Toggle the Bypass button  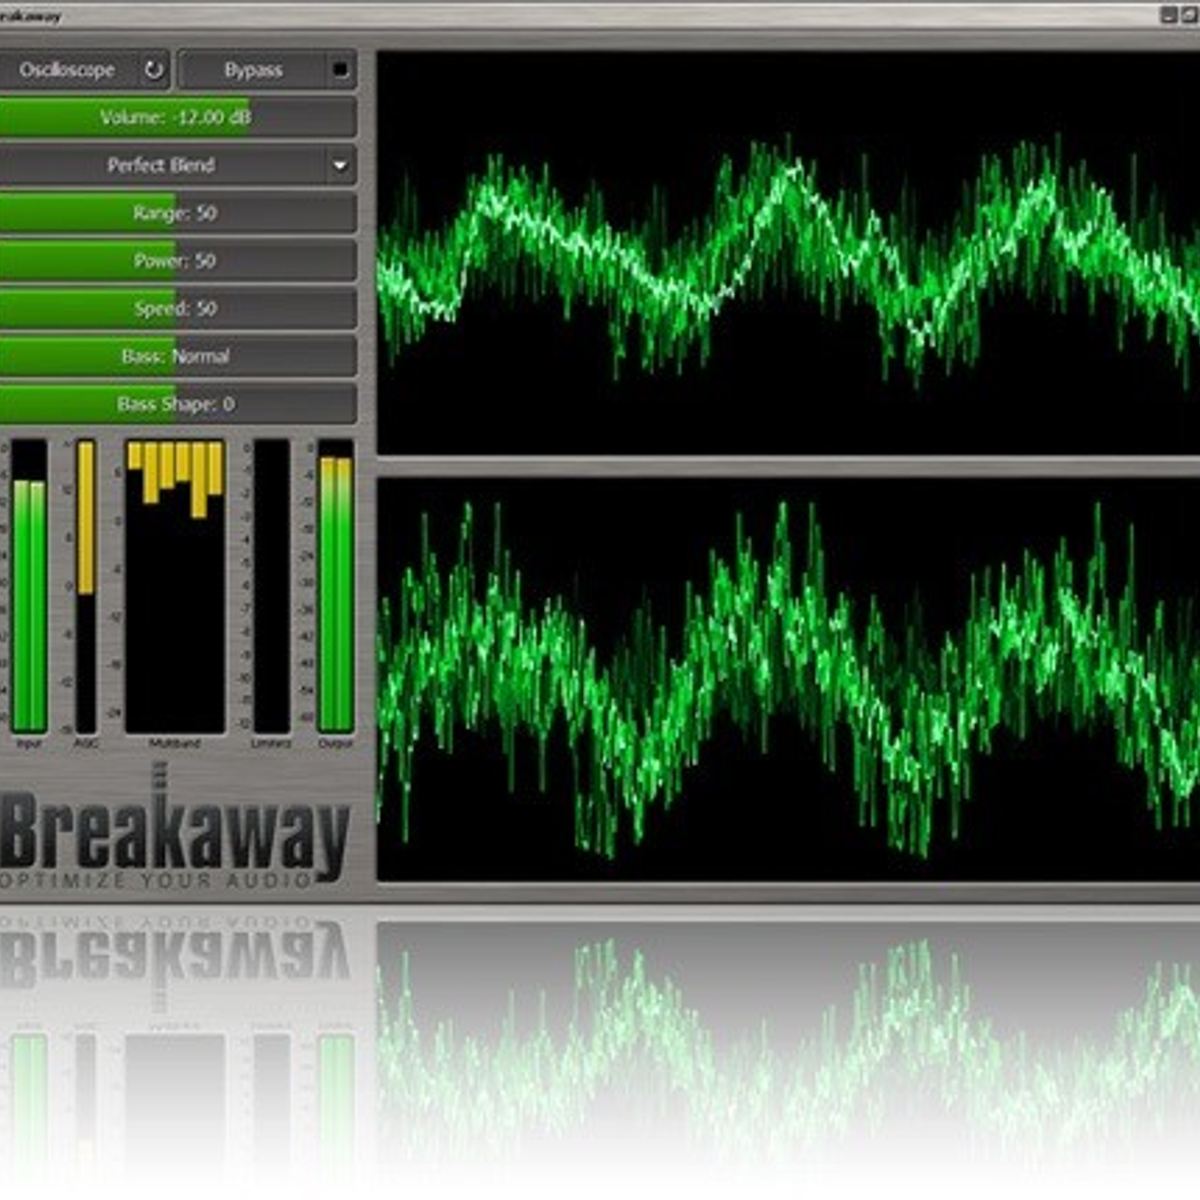click(267, 70)
